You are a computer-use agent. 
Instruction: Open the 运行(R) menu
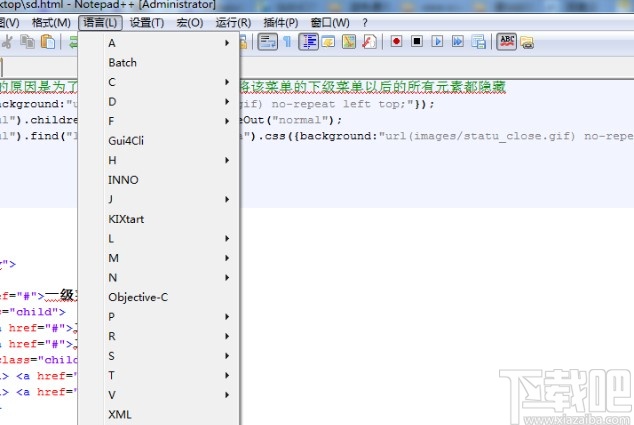[233, 23]
